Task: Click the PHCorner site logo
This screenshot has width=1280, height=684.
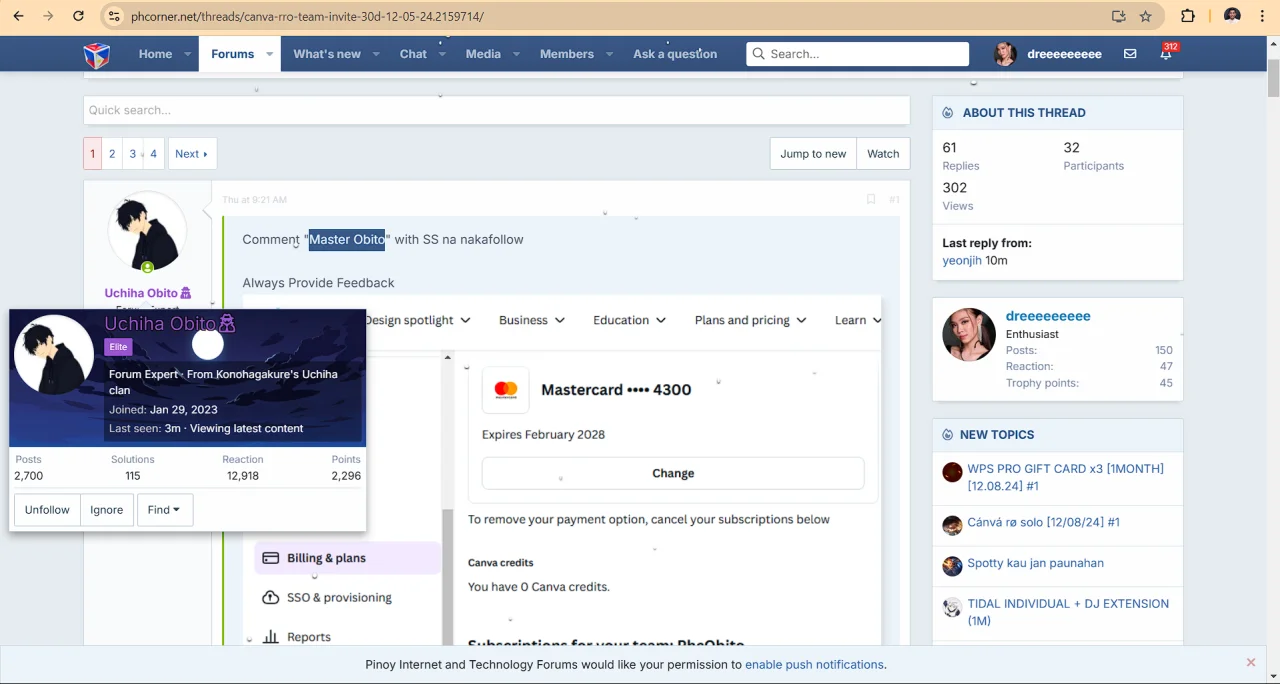Action: [x=97, y=54]
